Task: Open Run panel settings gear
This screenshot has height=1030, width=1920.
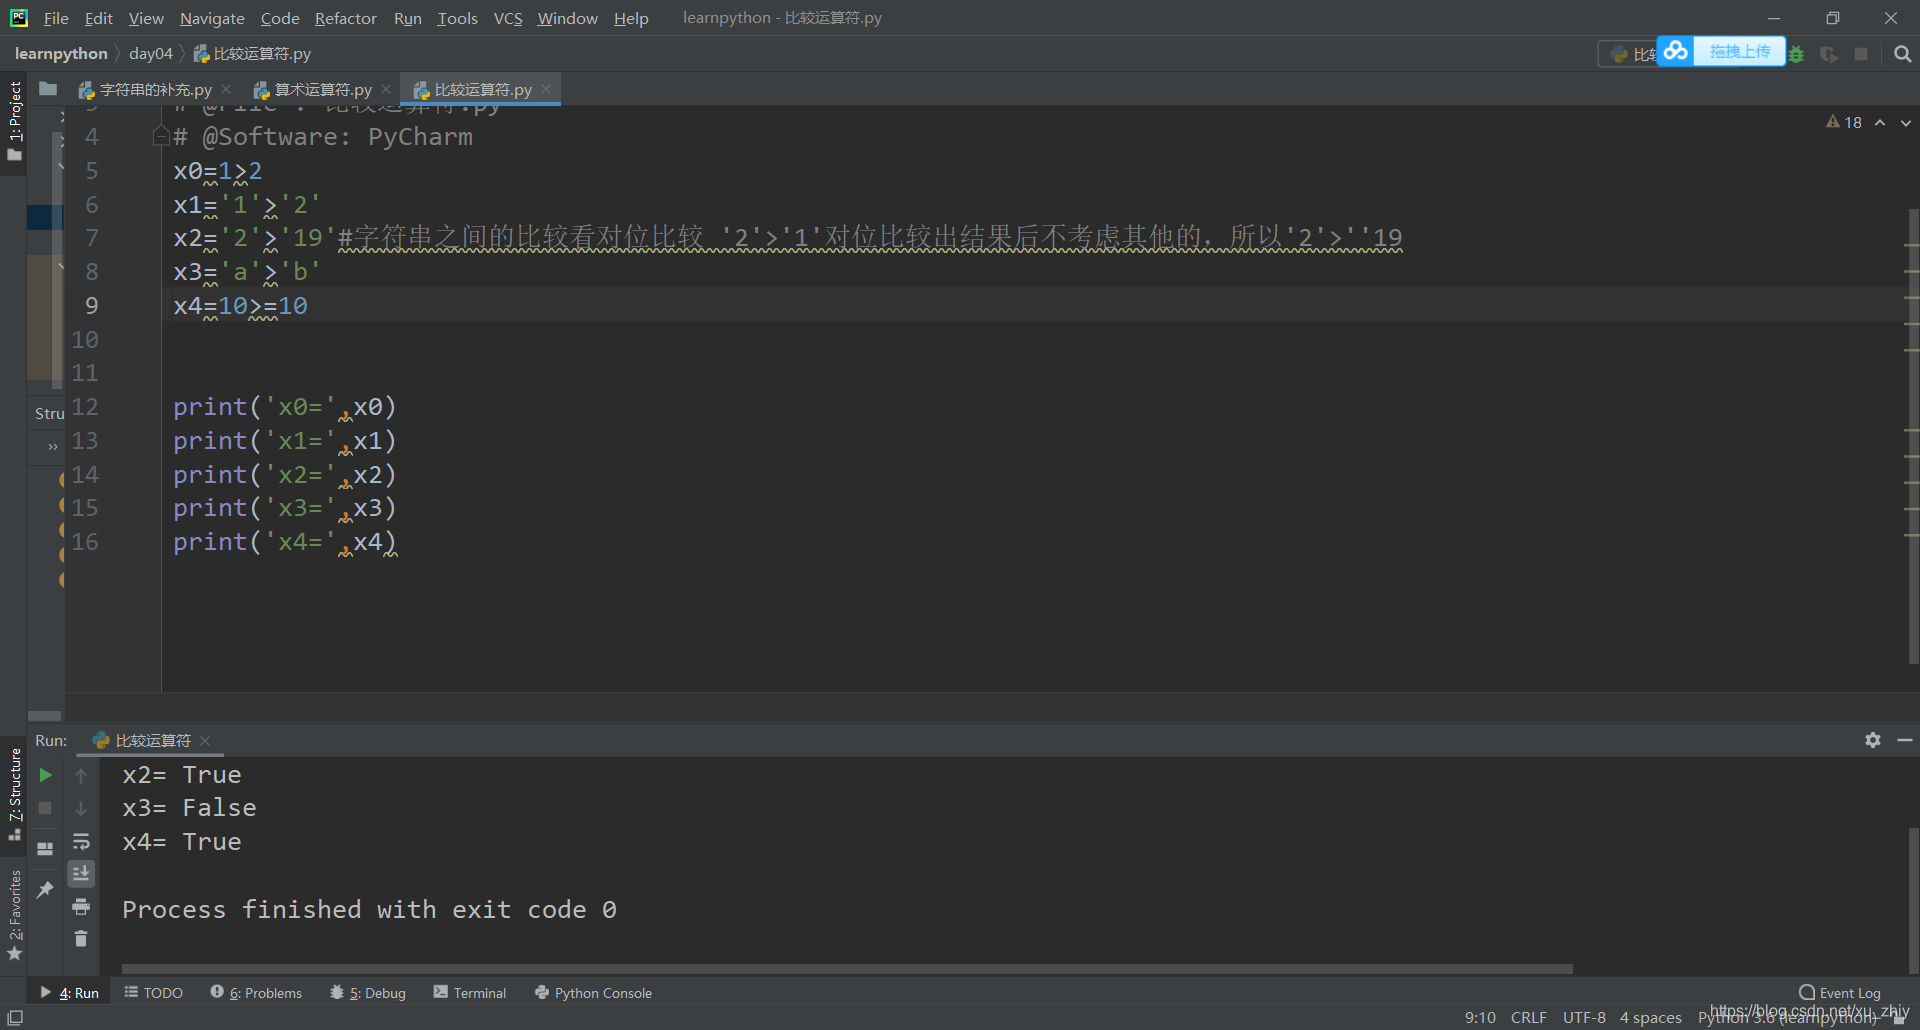Action: (1873, 740)
